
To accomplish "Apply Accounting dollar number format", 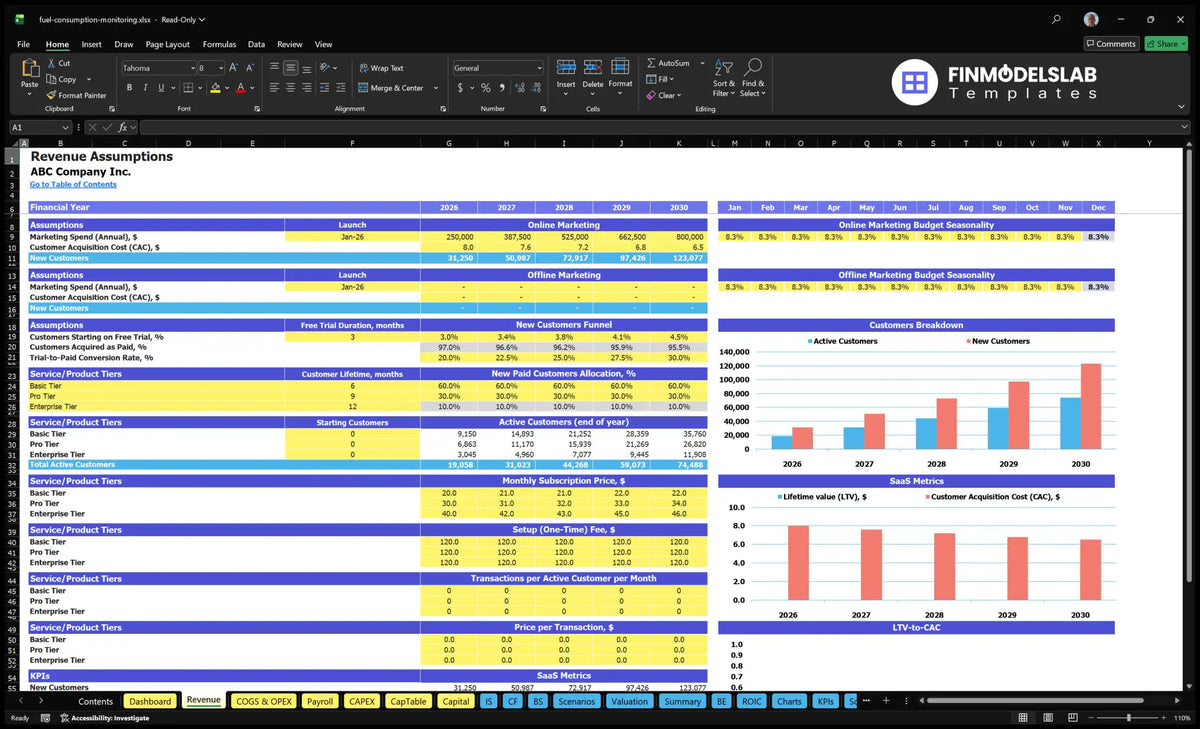I will coord(460,88).
